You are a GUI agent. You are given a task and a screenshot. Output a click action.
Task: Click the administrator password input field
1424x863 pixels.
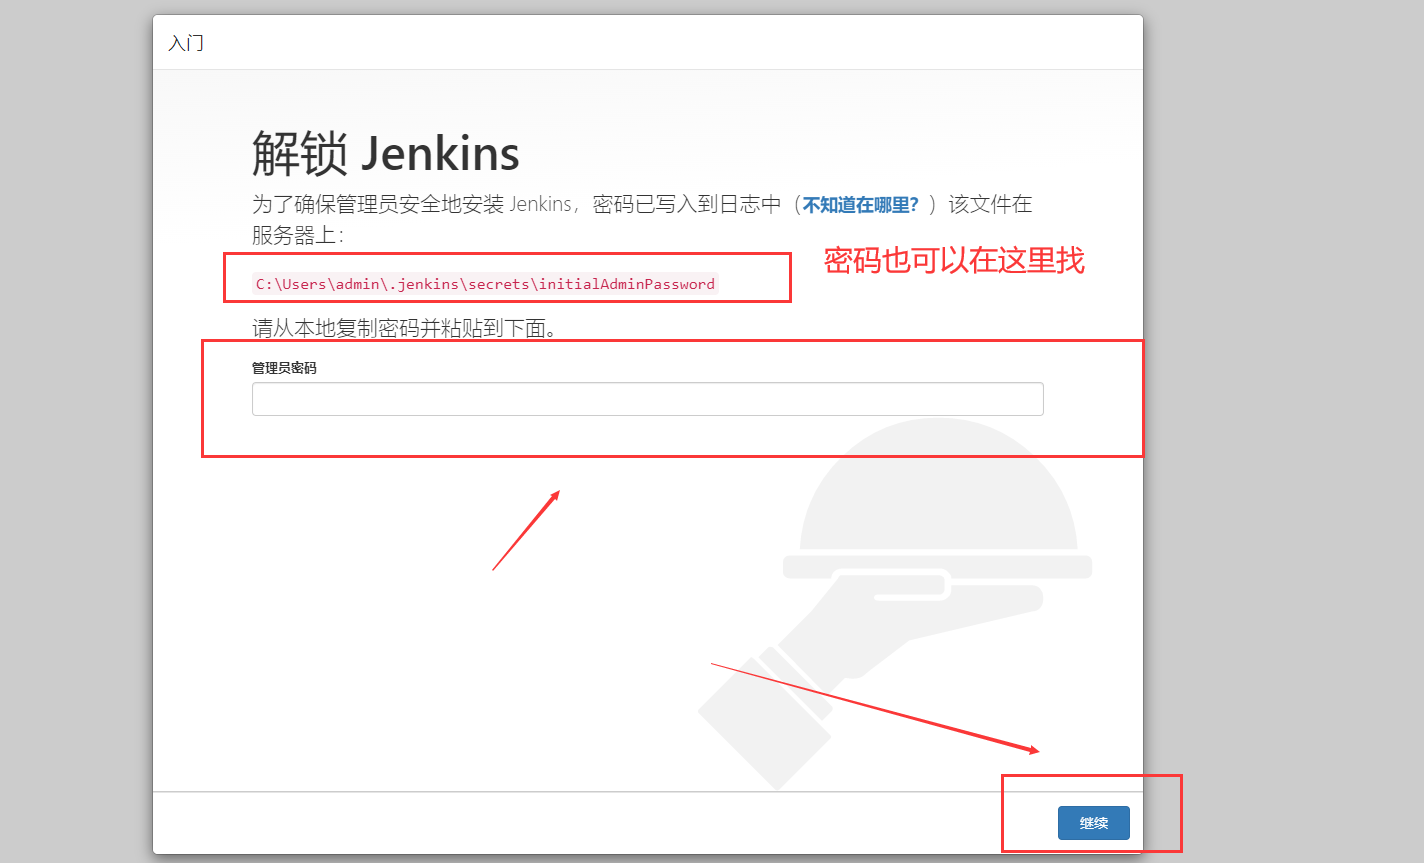pos(647,399)
